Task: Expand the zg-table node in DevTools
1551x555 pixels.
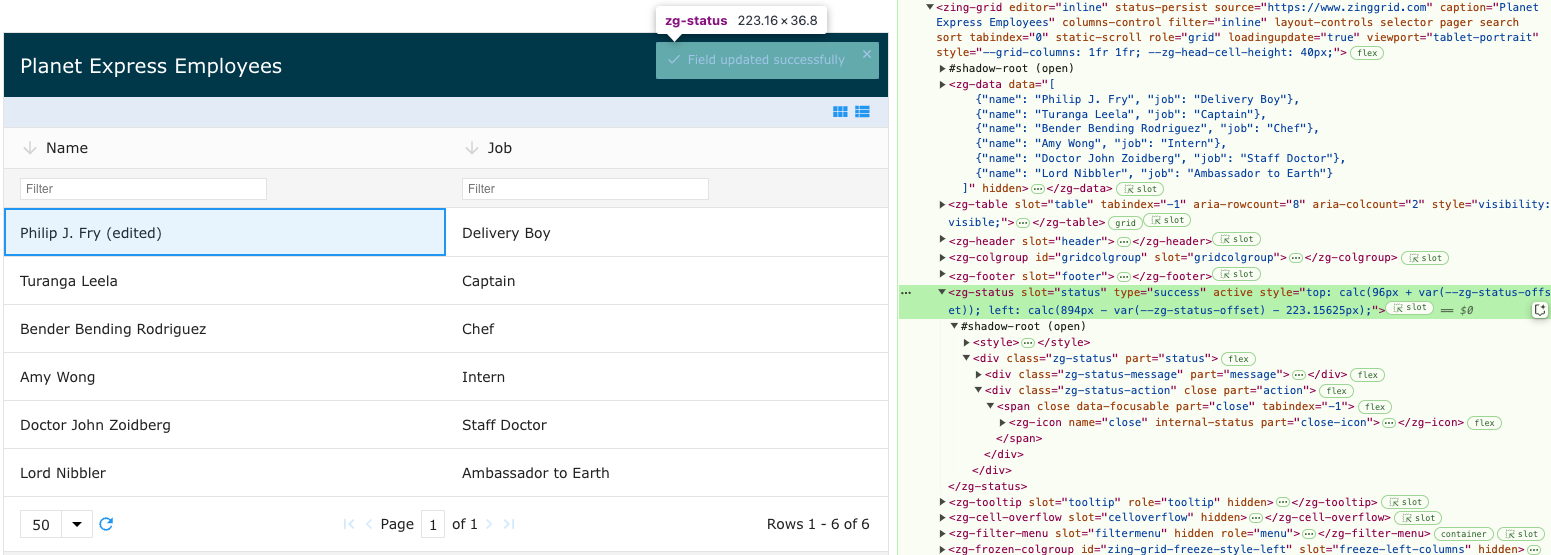Action: pyautogui.click(x=942, y=205)
